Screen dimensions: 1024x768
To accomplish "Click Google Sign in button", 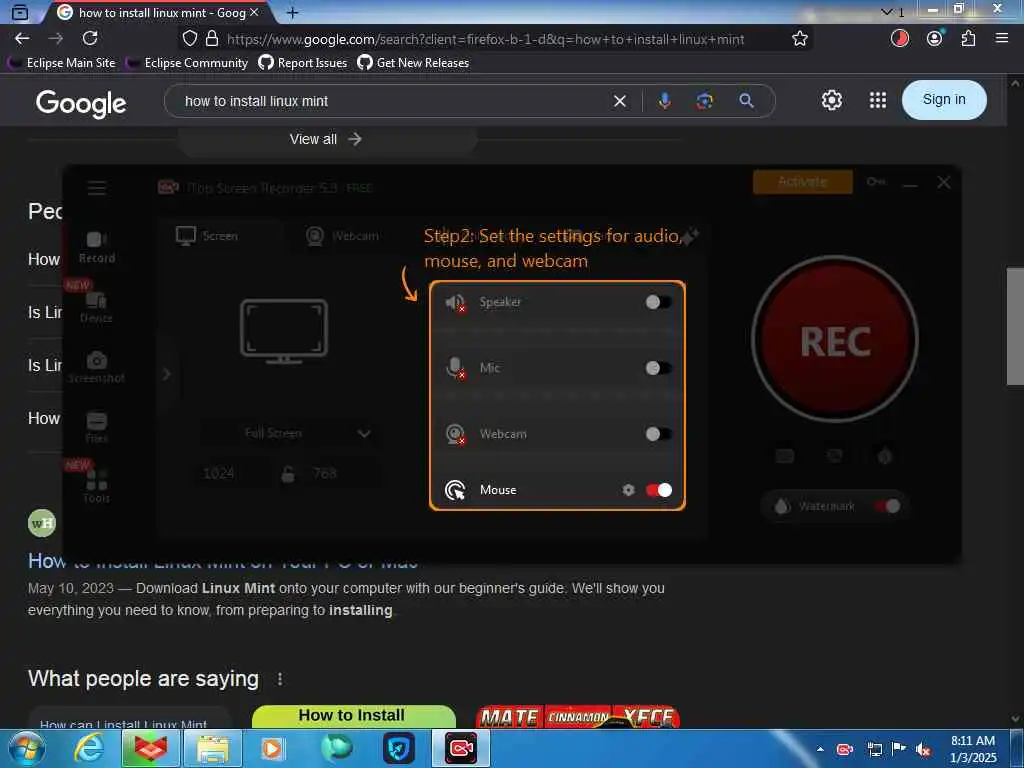I will (944, 100).
